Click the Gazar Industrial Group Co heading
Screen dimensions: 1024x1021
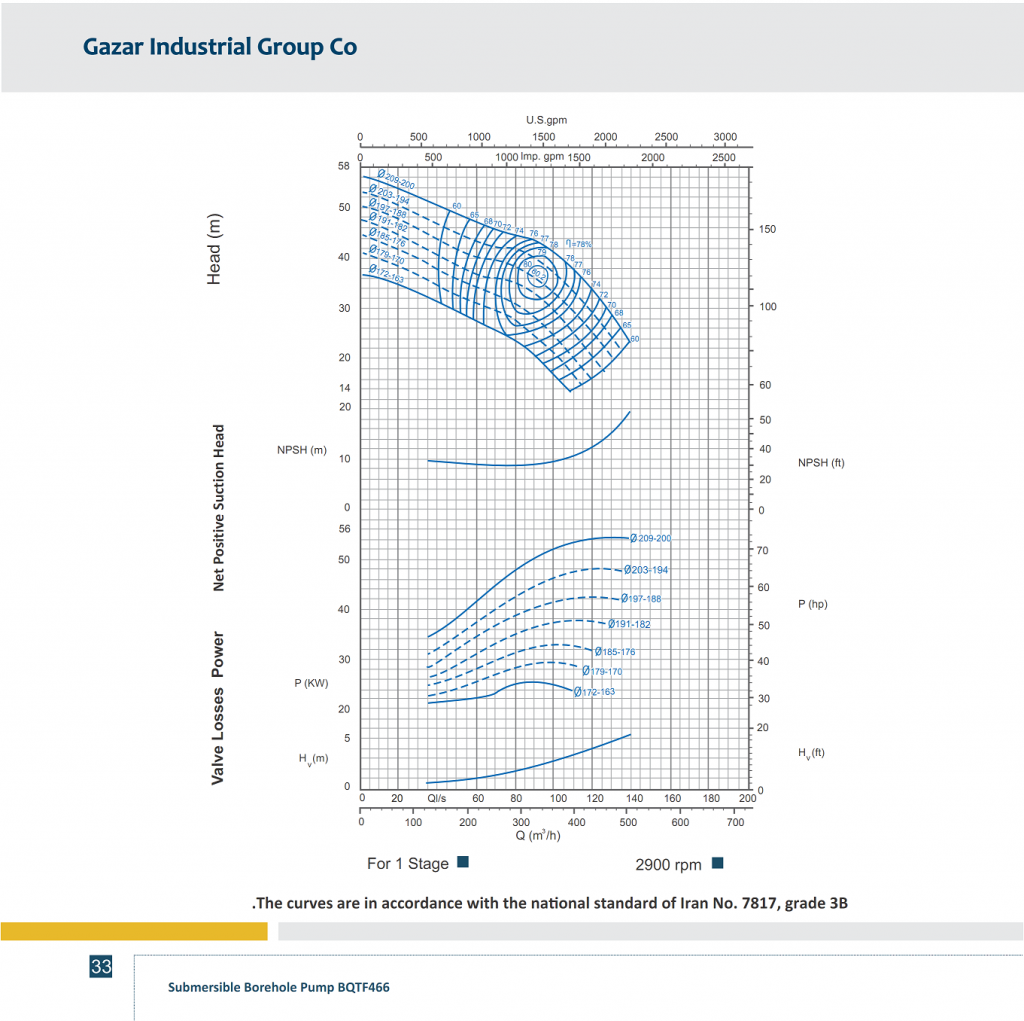(220, 47)
